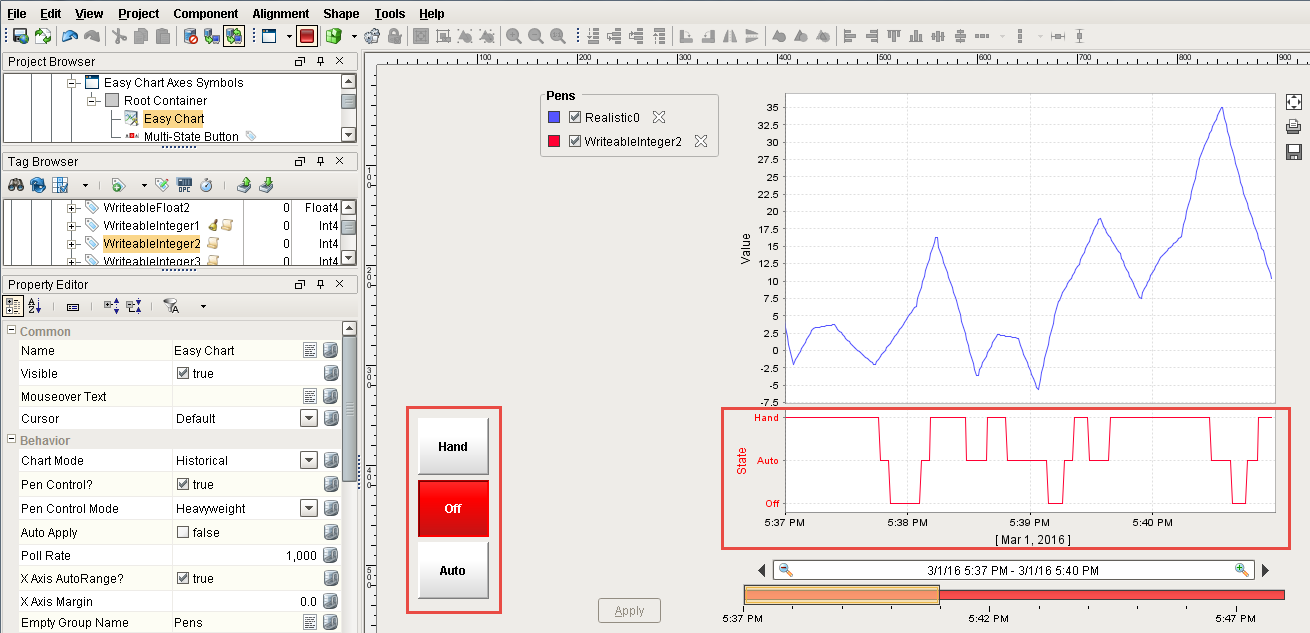Image resolution: width=1310 pixels, height=633 pixels.
Task: Open the File menu
Action: pos(17,14)
